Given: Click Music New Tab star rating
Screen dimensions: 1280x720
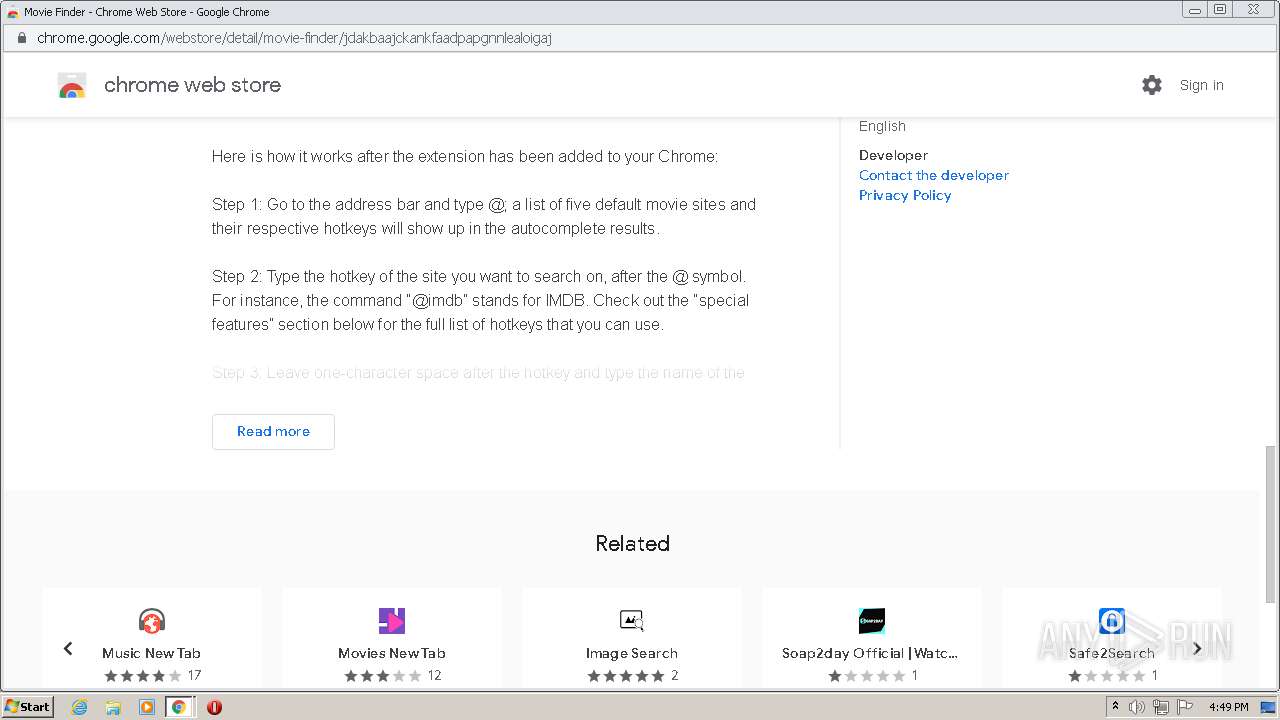Looking at the screenshot, I should tap(143, 676).
